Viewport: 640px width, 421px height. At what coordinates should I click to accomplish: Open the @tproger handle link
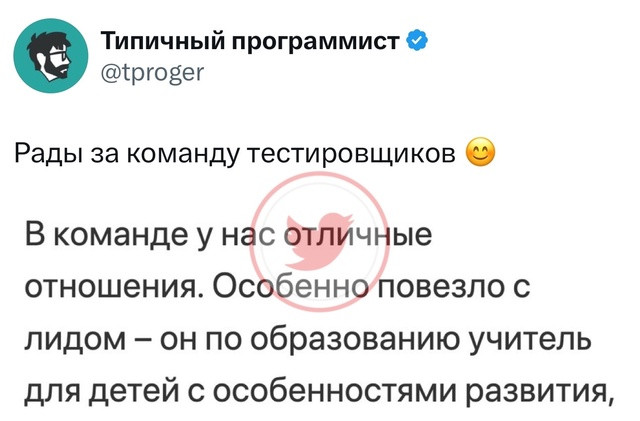[152, 73]
